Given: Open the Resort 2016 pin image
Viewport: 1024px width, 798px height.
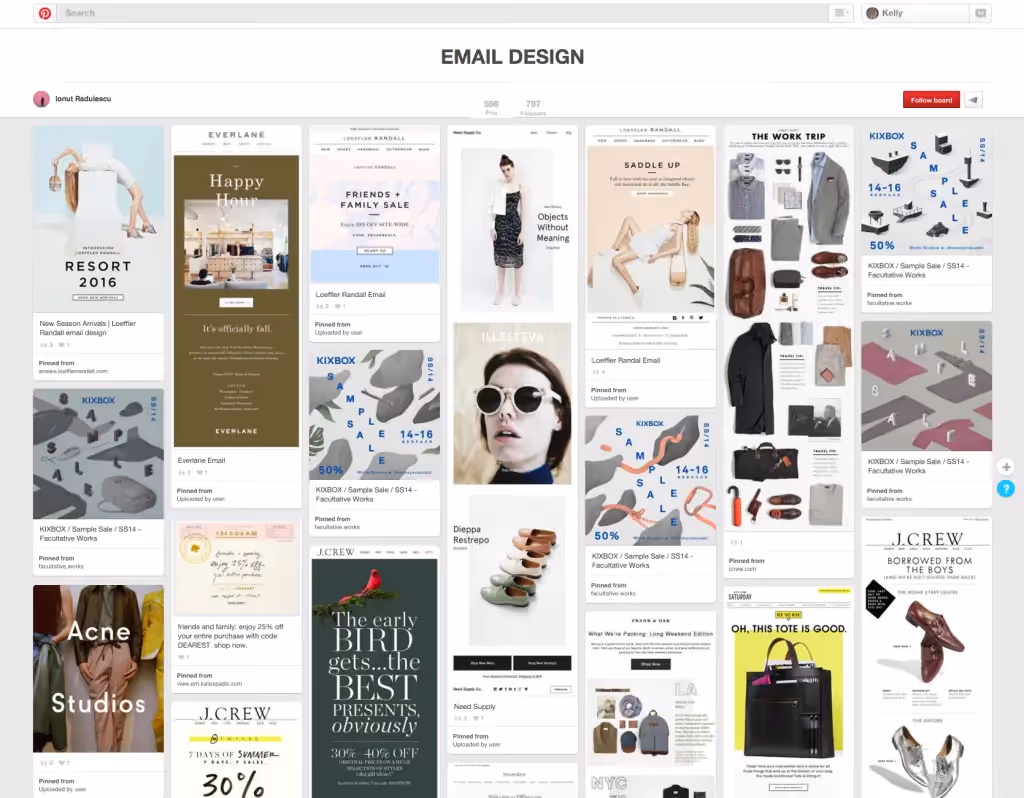Looking at the screenshot, I should click(98, 219).
